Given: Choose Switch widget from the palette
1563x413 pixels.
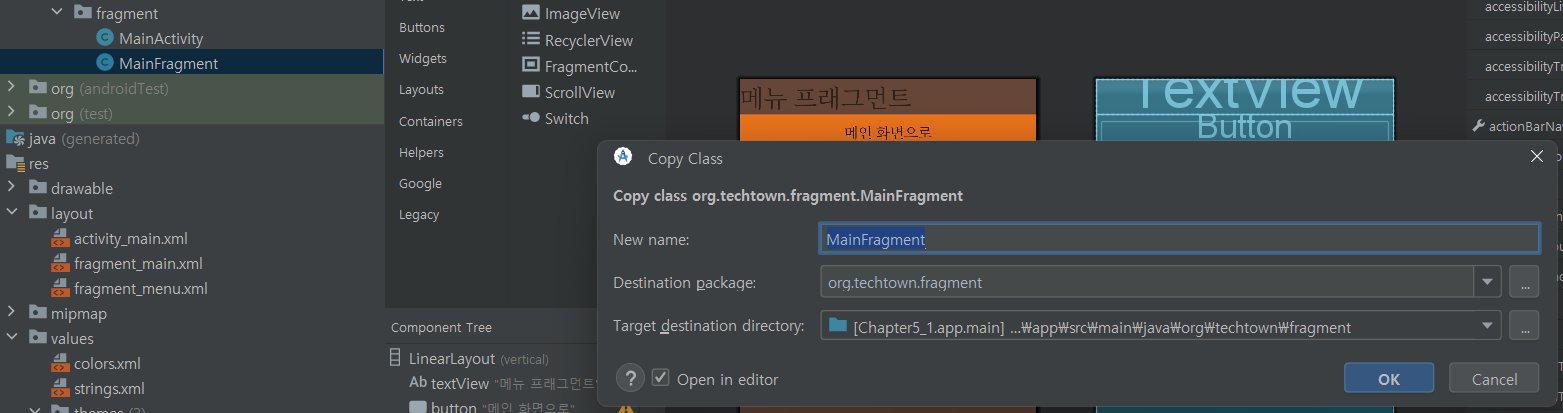Looking at the screenshot, I should tap(567, 118).
